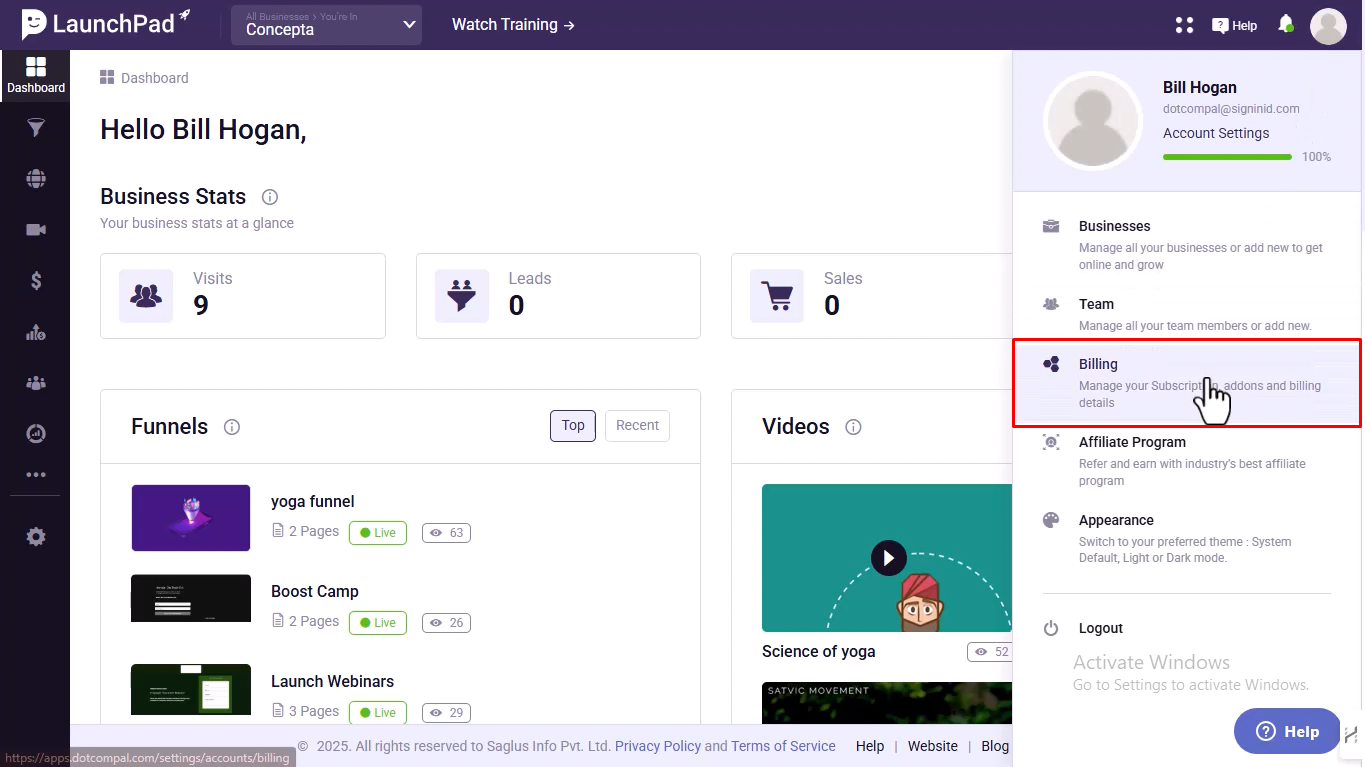Click Help in the top bar
1365x767 pixels.
(x=1235, y=25)
